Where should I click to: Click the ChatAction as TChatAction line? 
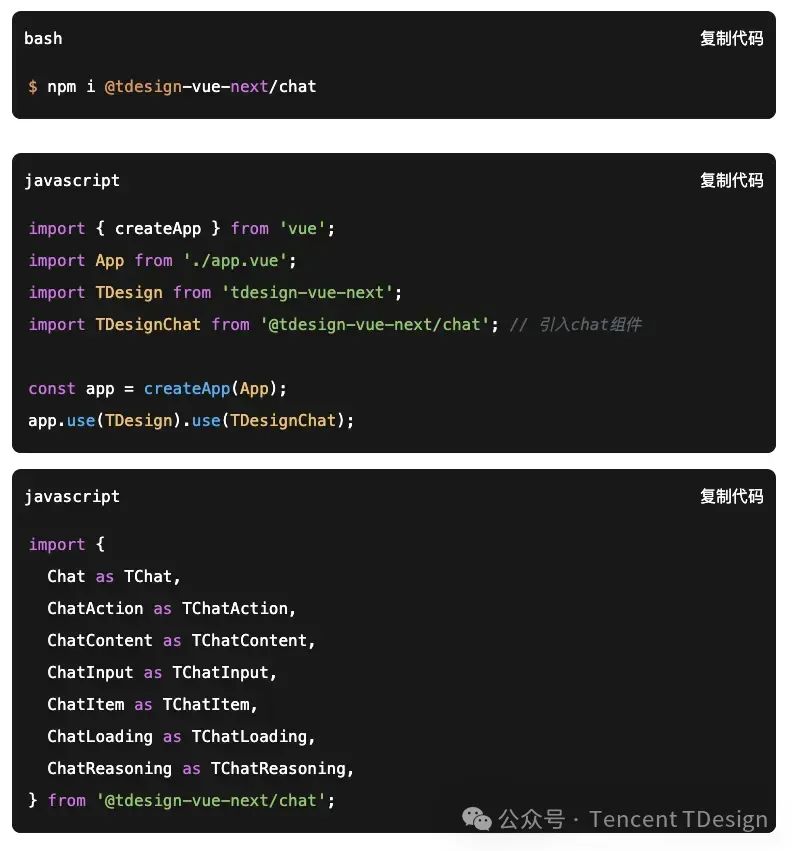point(171,609)
